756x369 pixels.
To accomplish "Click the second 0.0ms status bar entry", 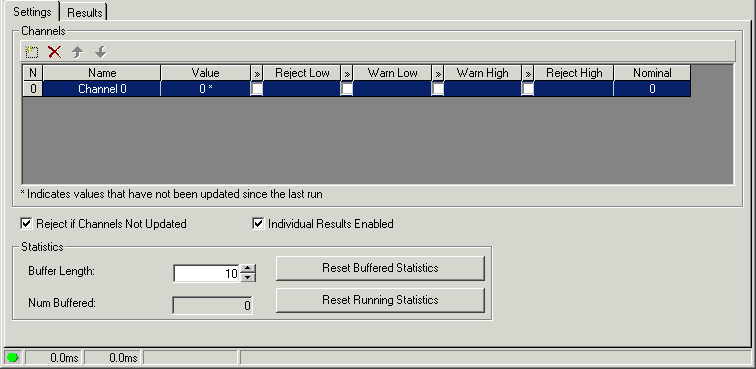I will (x=113, y=358).
